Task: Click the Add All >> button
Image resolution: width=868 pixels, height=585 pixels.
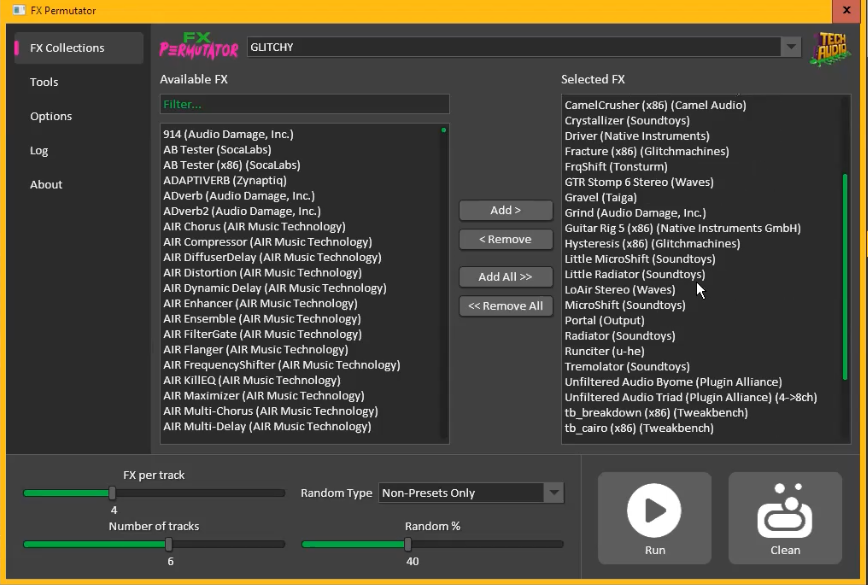Action: pyautogui.click(x=505, y=277)
